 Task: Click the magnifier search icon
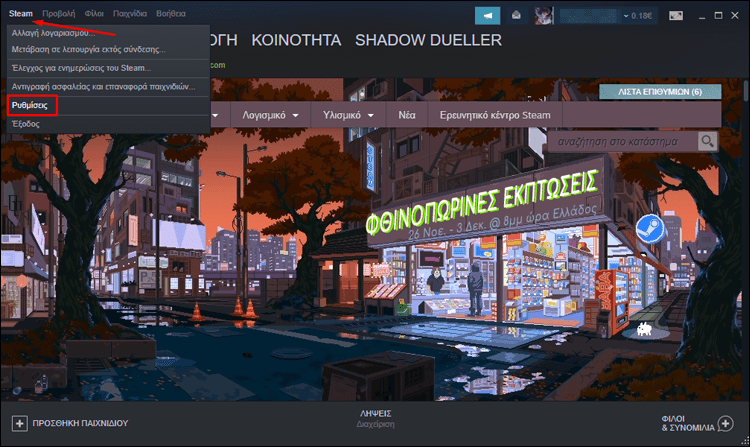[x=707, y=142]
